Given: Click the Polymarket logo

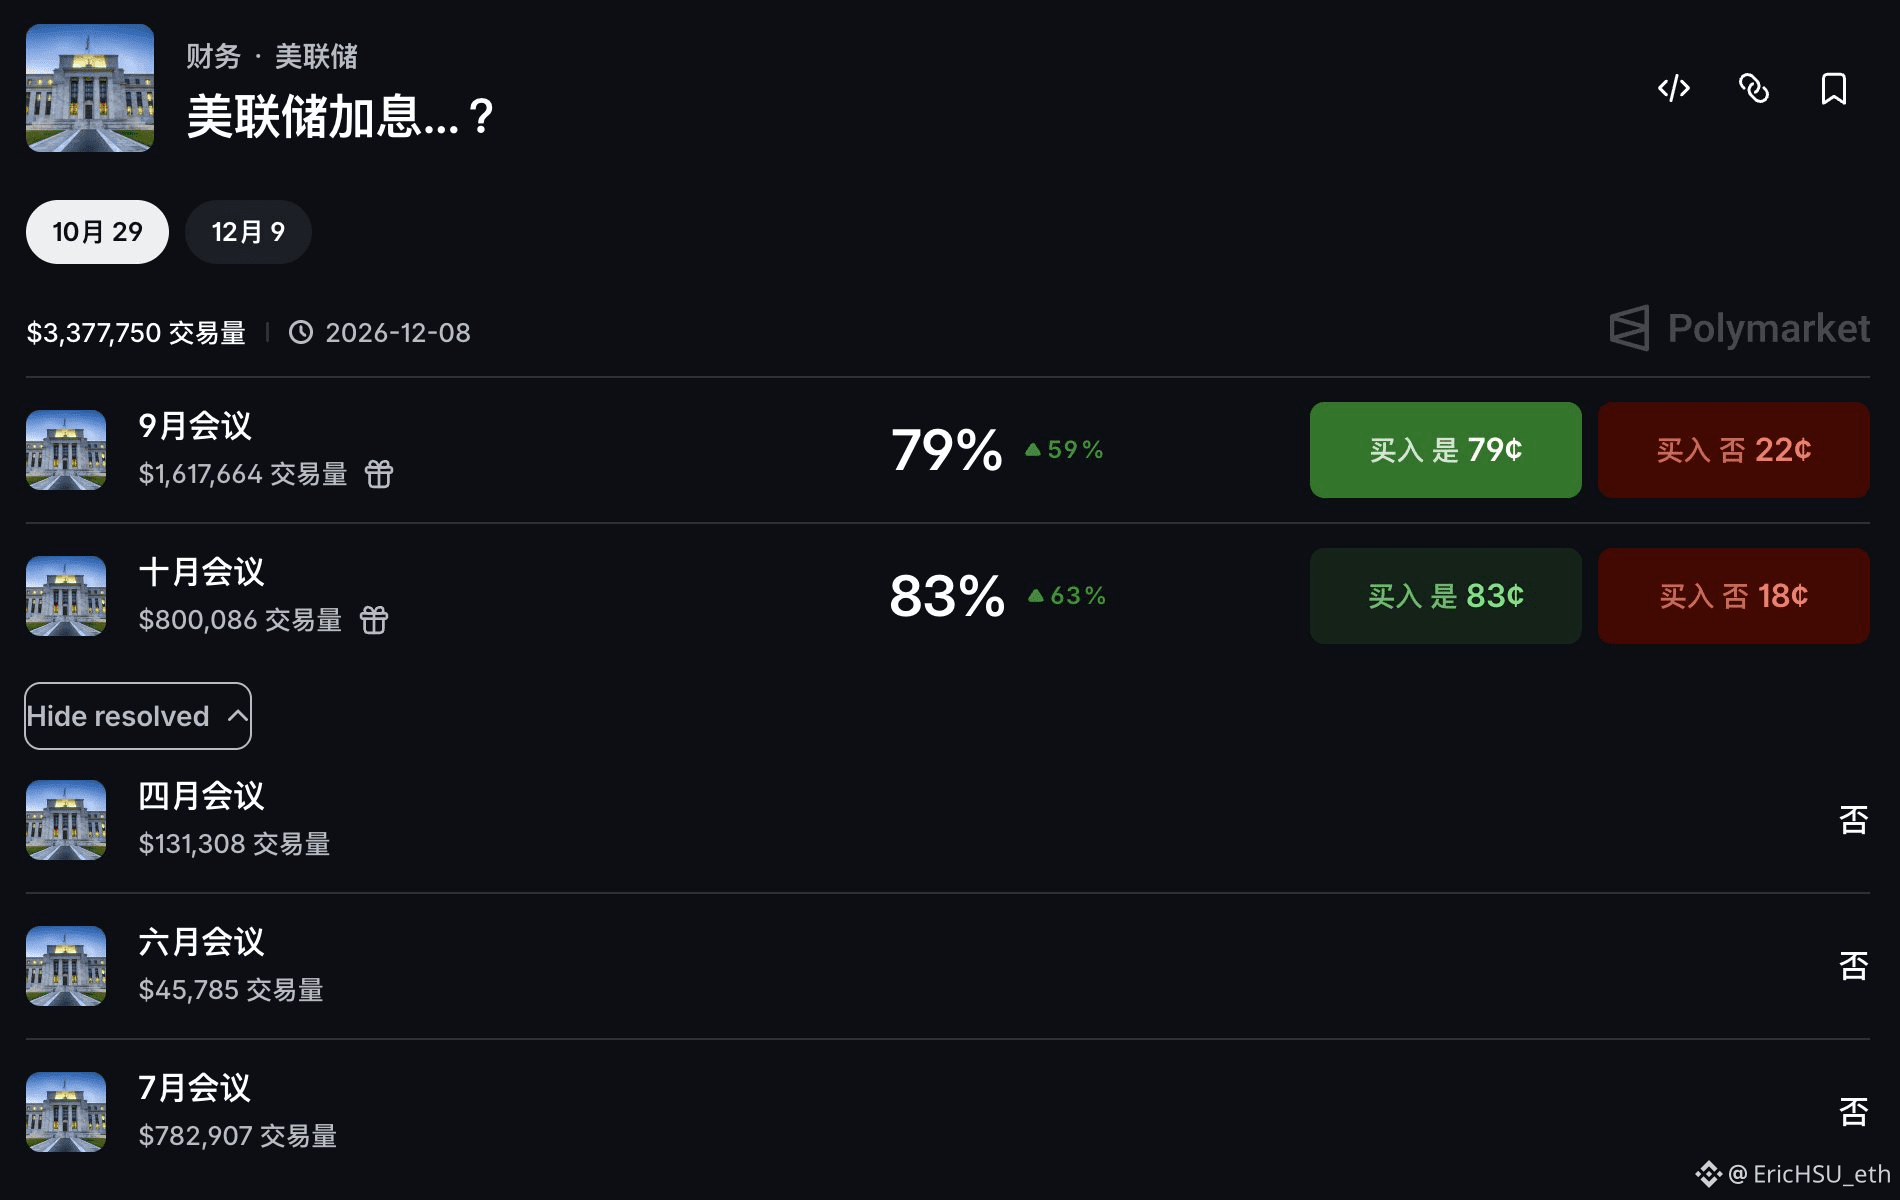Looking at the screenshot, I should 1740,328.
